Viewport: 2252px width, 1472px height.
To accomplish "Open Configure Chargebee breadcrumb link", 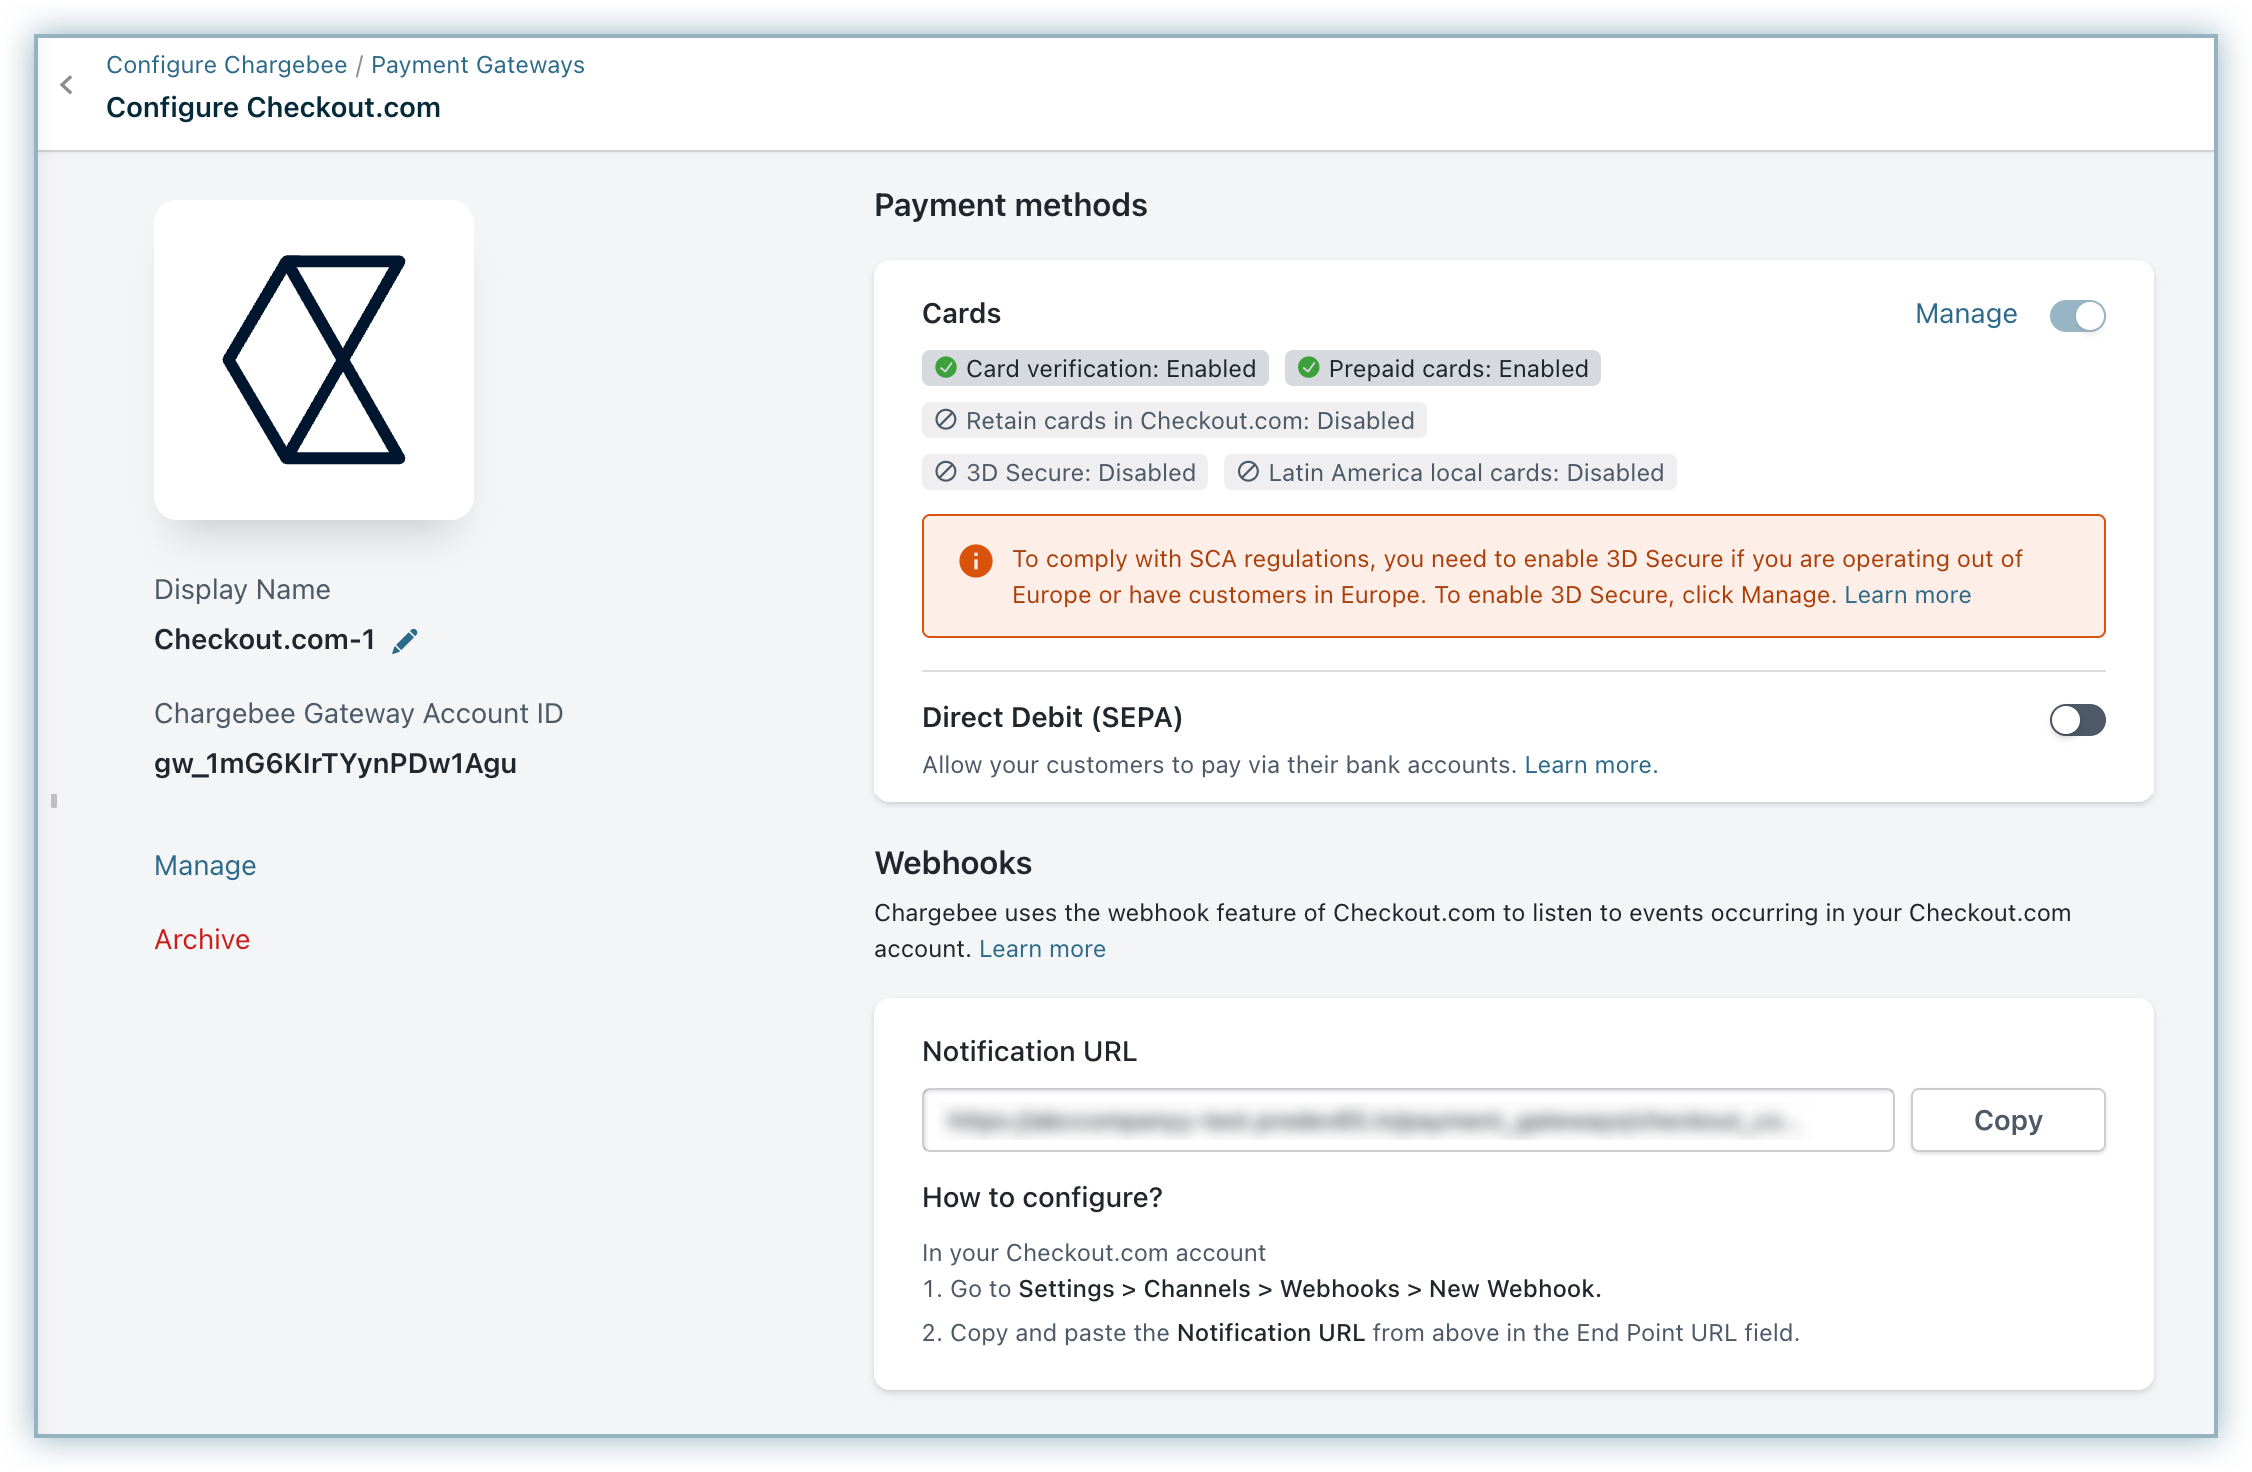I will pyautogui.click(x=227, y=65).
